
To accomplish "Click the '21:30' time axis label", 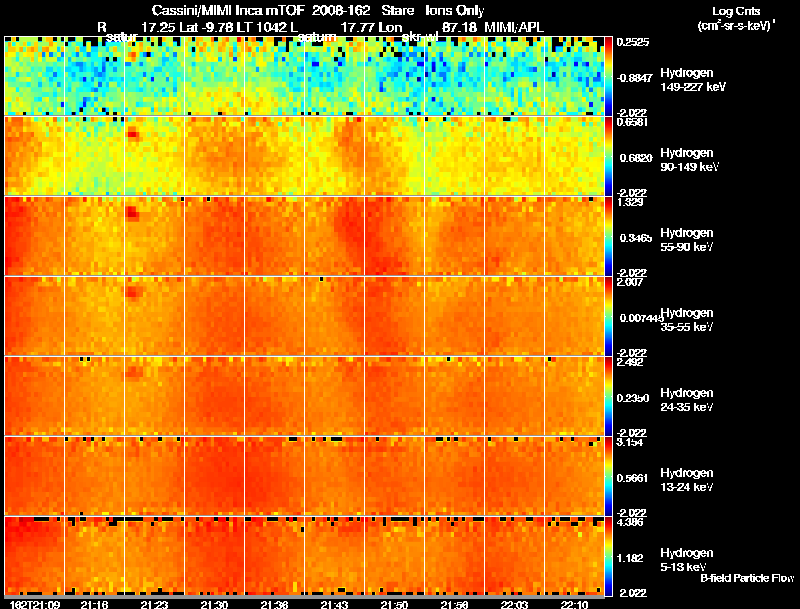I will coord(214,604).
